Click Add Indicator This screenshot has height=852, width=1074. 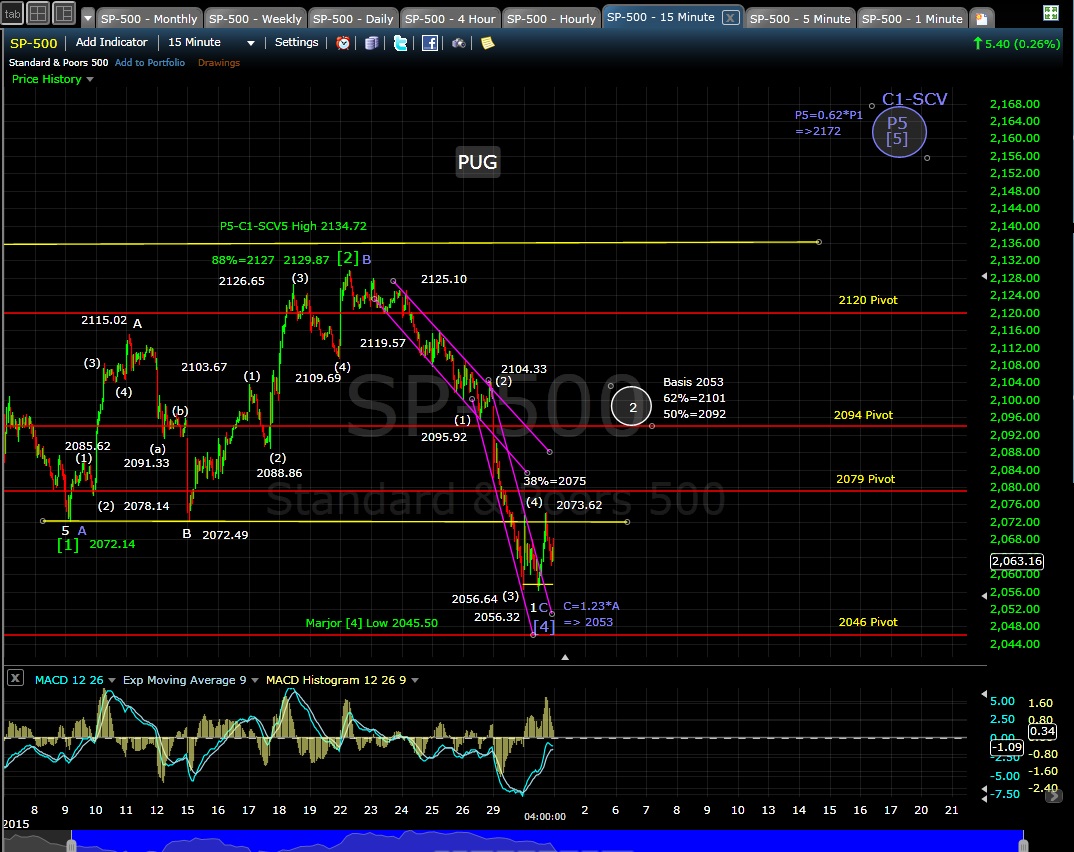click(x=111, y=42)
